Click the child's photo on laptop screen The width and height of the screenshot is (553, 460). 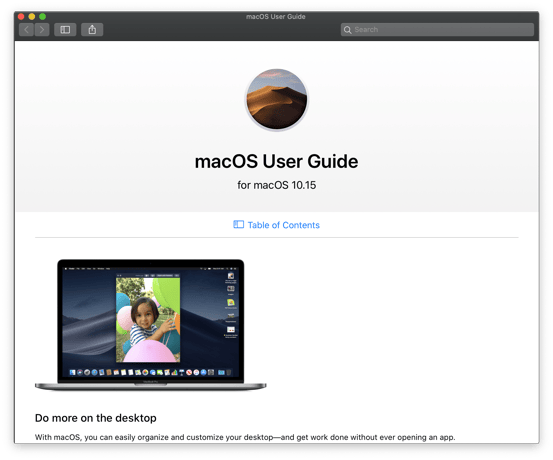click(148, 320)
